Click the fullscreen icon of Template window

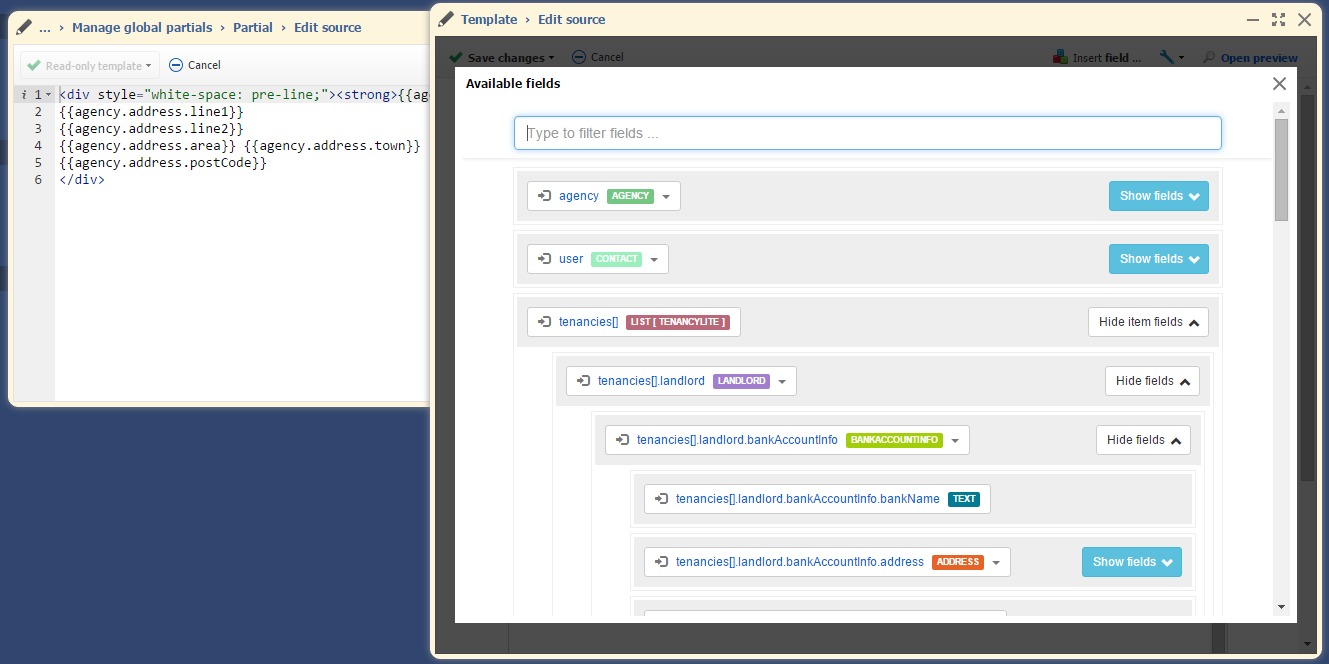(x=1278, y=19)
